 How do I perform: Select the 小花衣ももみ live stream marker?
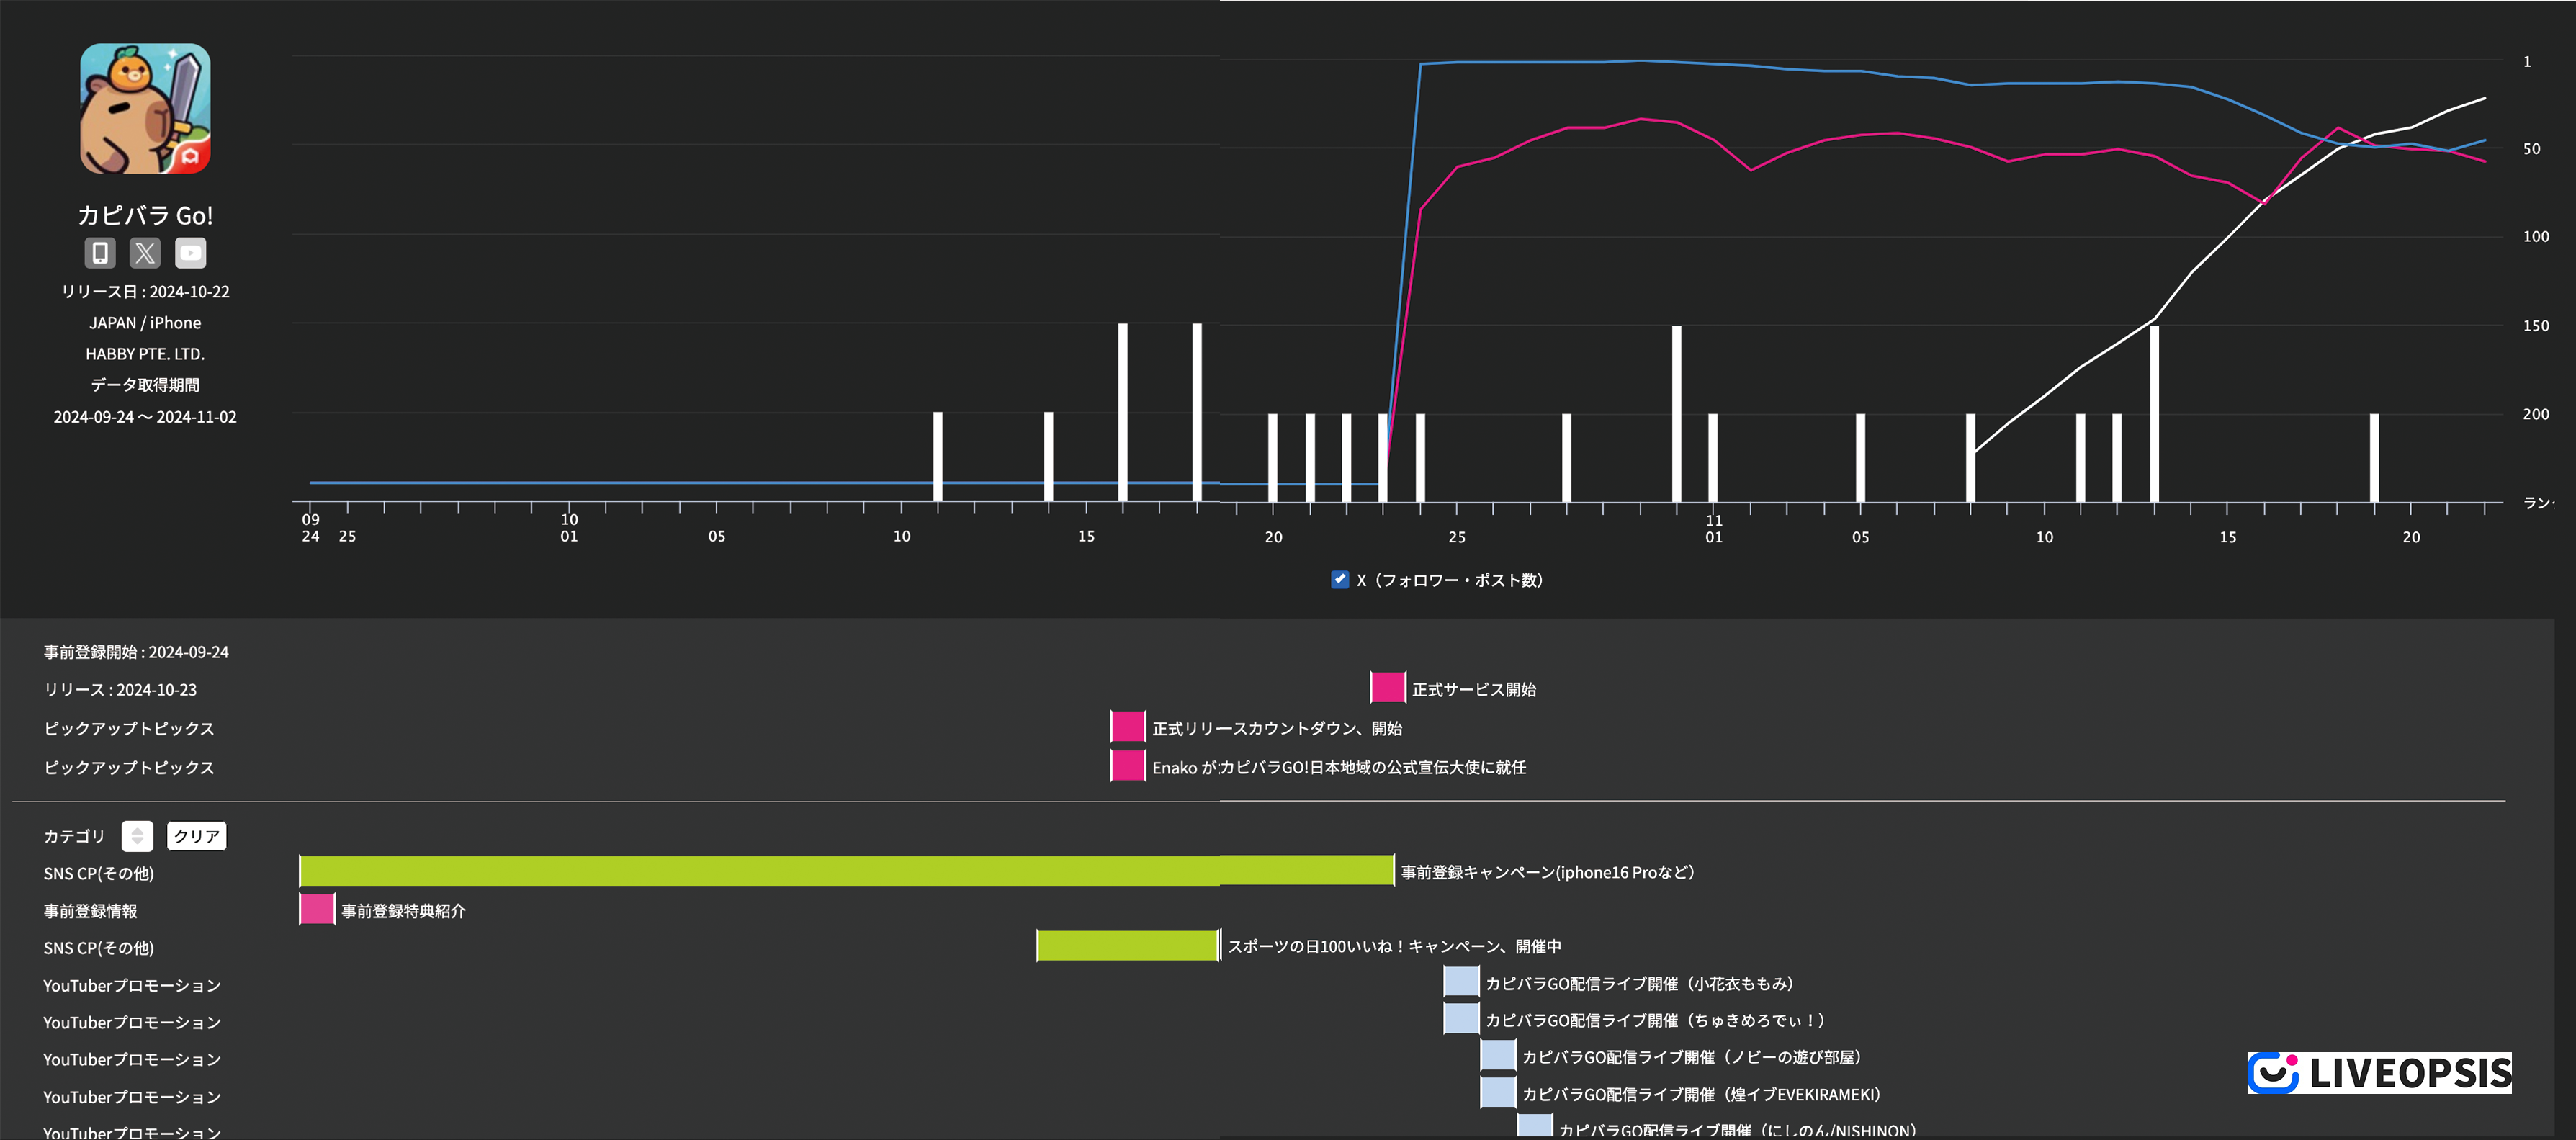1461,982
